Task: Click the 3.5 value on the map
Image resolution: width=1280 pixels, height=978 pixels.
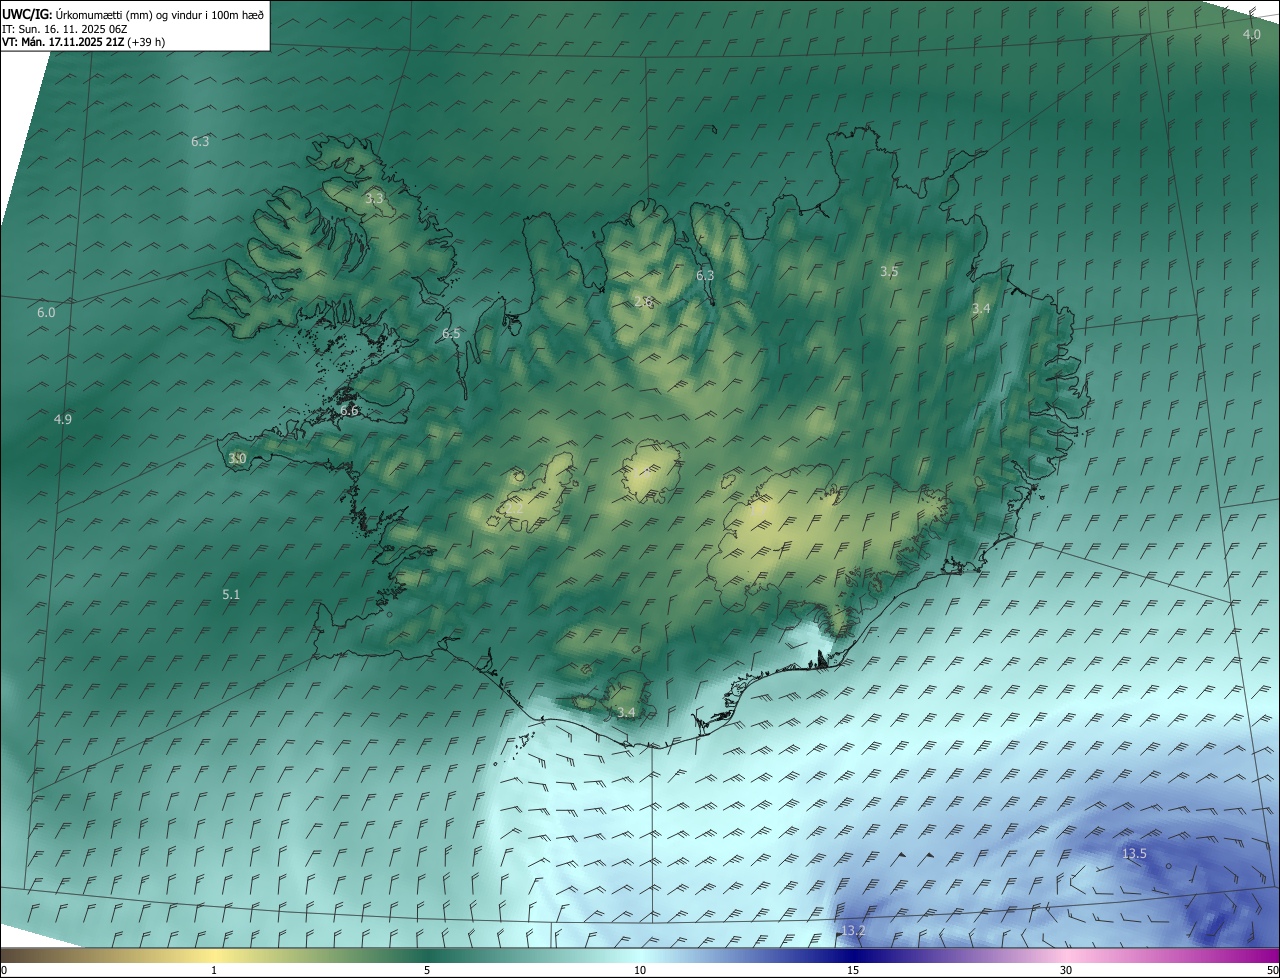Action: 889,271
